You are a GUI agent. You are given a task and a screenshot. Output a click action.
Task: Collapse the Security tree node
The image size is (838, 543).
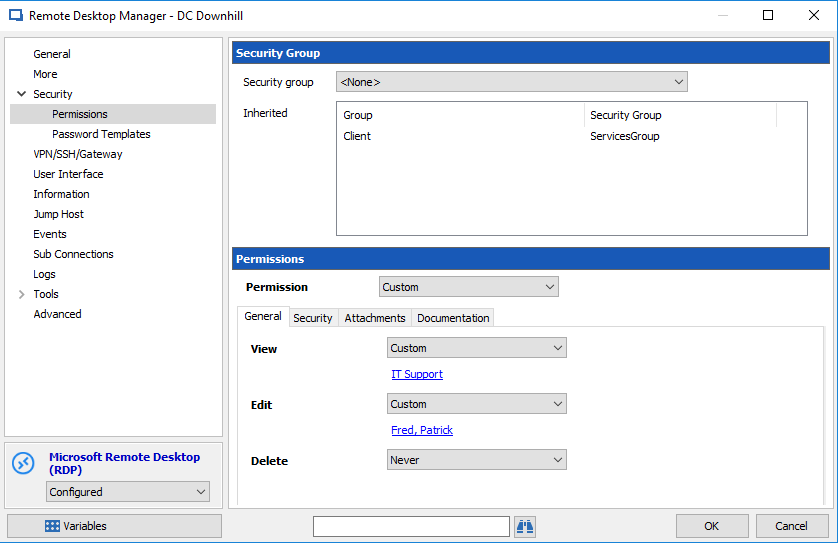pos(21,94)
